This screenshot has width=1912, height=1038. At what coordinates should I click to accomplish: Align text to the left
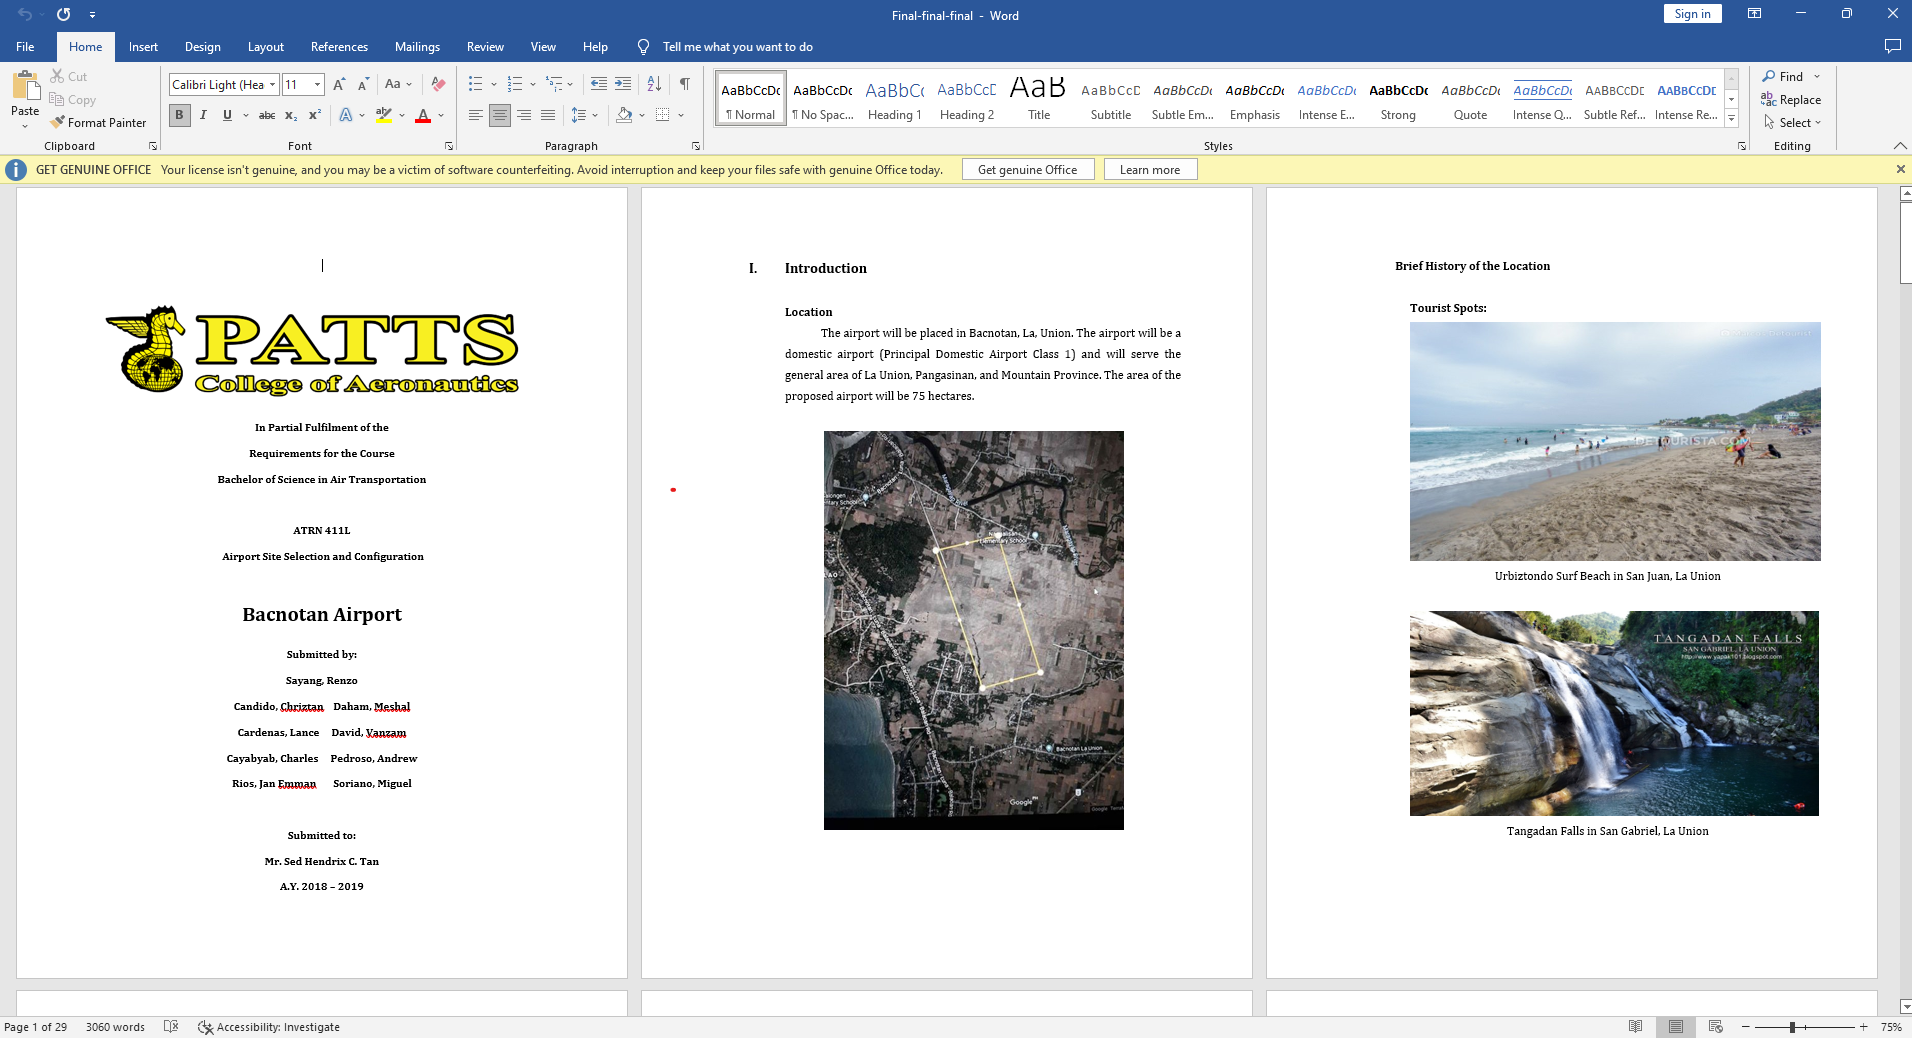point(476,116)
